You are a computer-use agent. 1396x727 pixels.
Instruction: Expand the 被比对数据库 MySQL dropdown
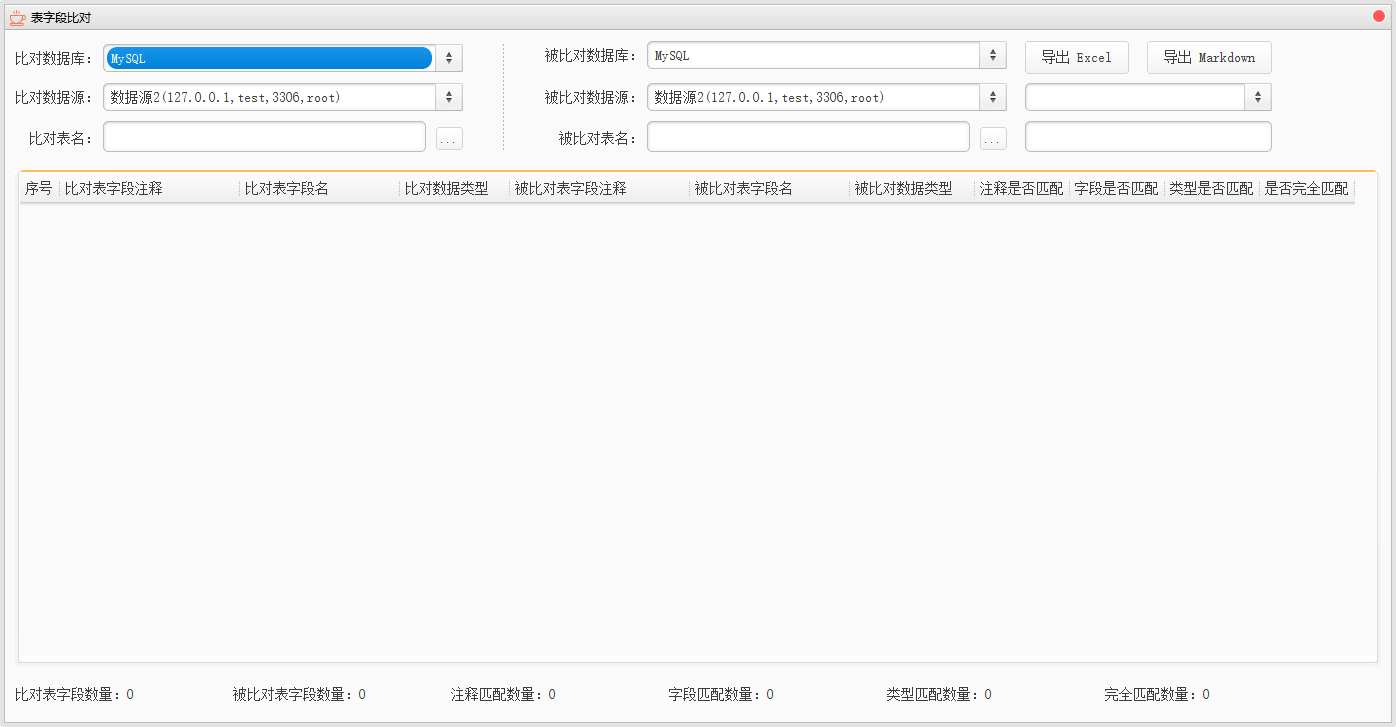pos(992,56)
